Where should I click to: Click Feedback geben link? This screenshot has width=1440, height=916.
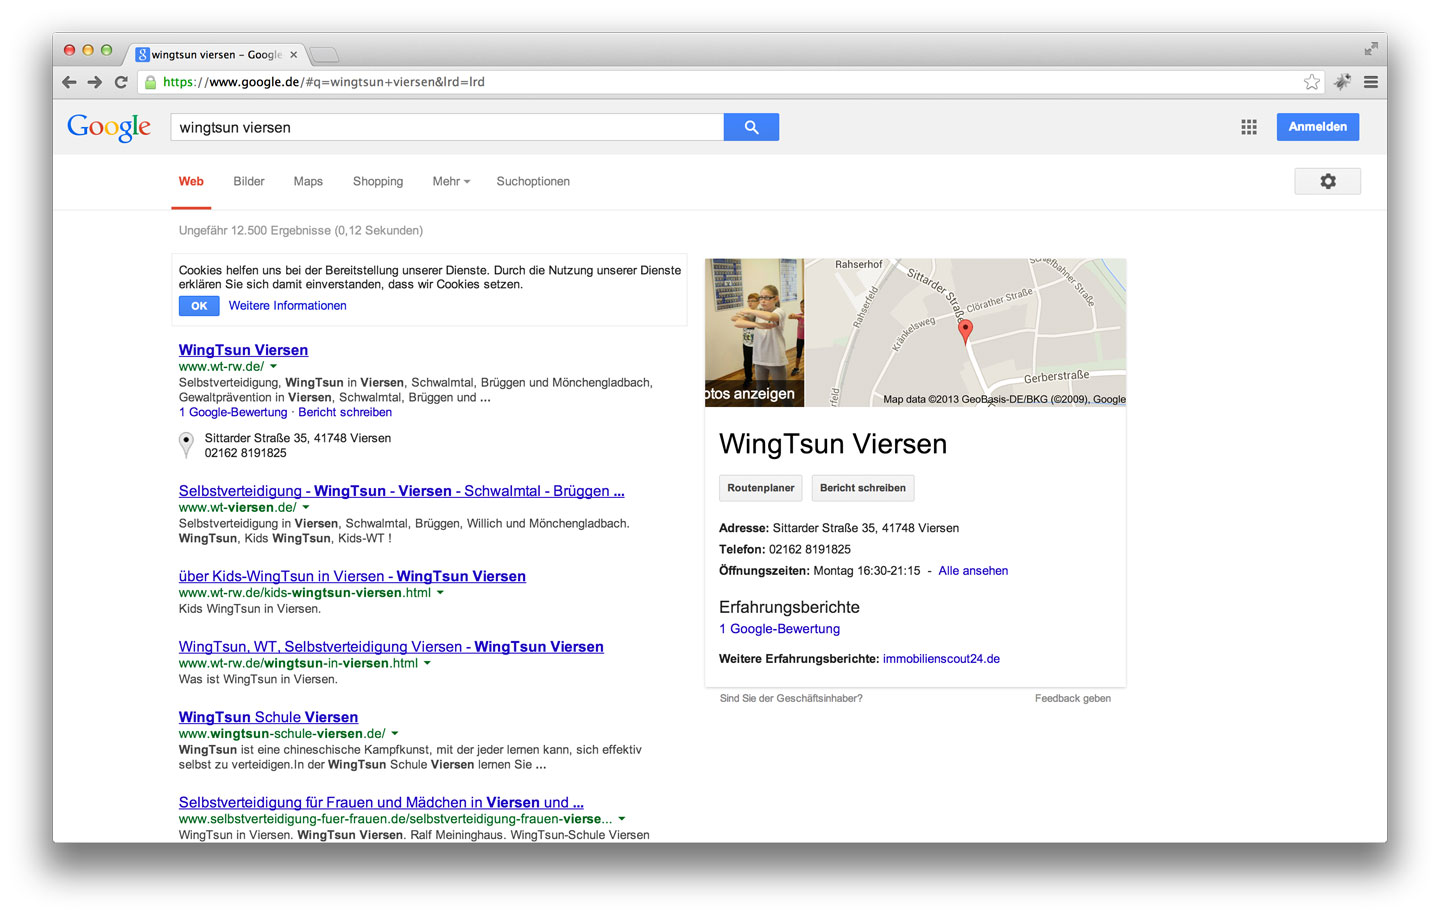1073,698
